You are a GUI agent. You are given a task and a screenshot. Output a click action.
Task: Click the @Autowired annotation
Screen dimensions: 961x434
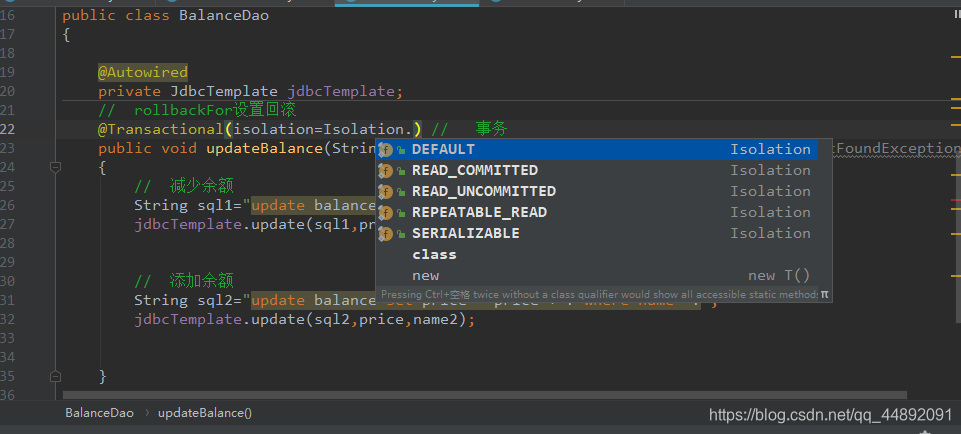[x=143, y=72]
